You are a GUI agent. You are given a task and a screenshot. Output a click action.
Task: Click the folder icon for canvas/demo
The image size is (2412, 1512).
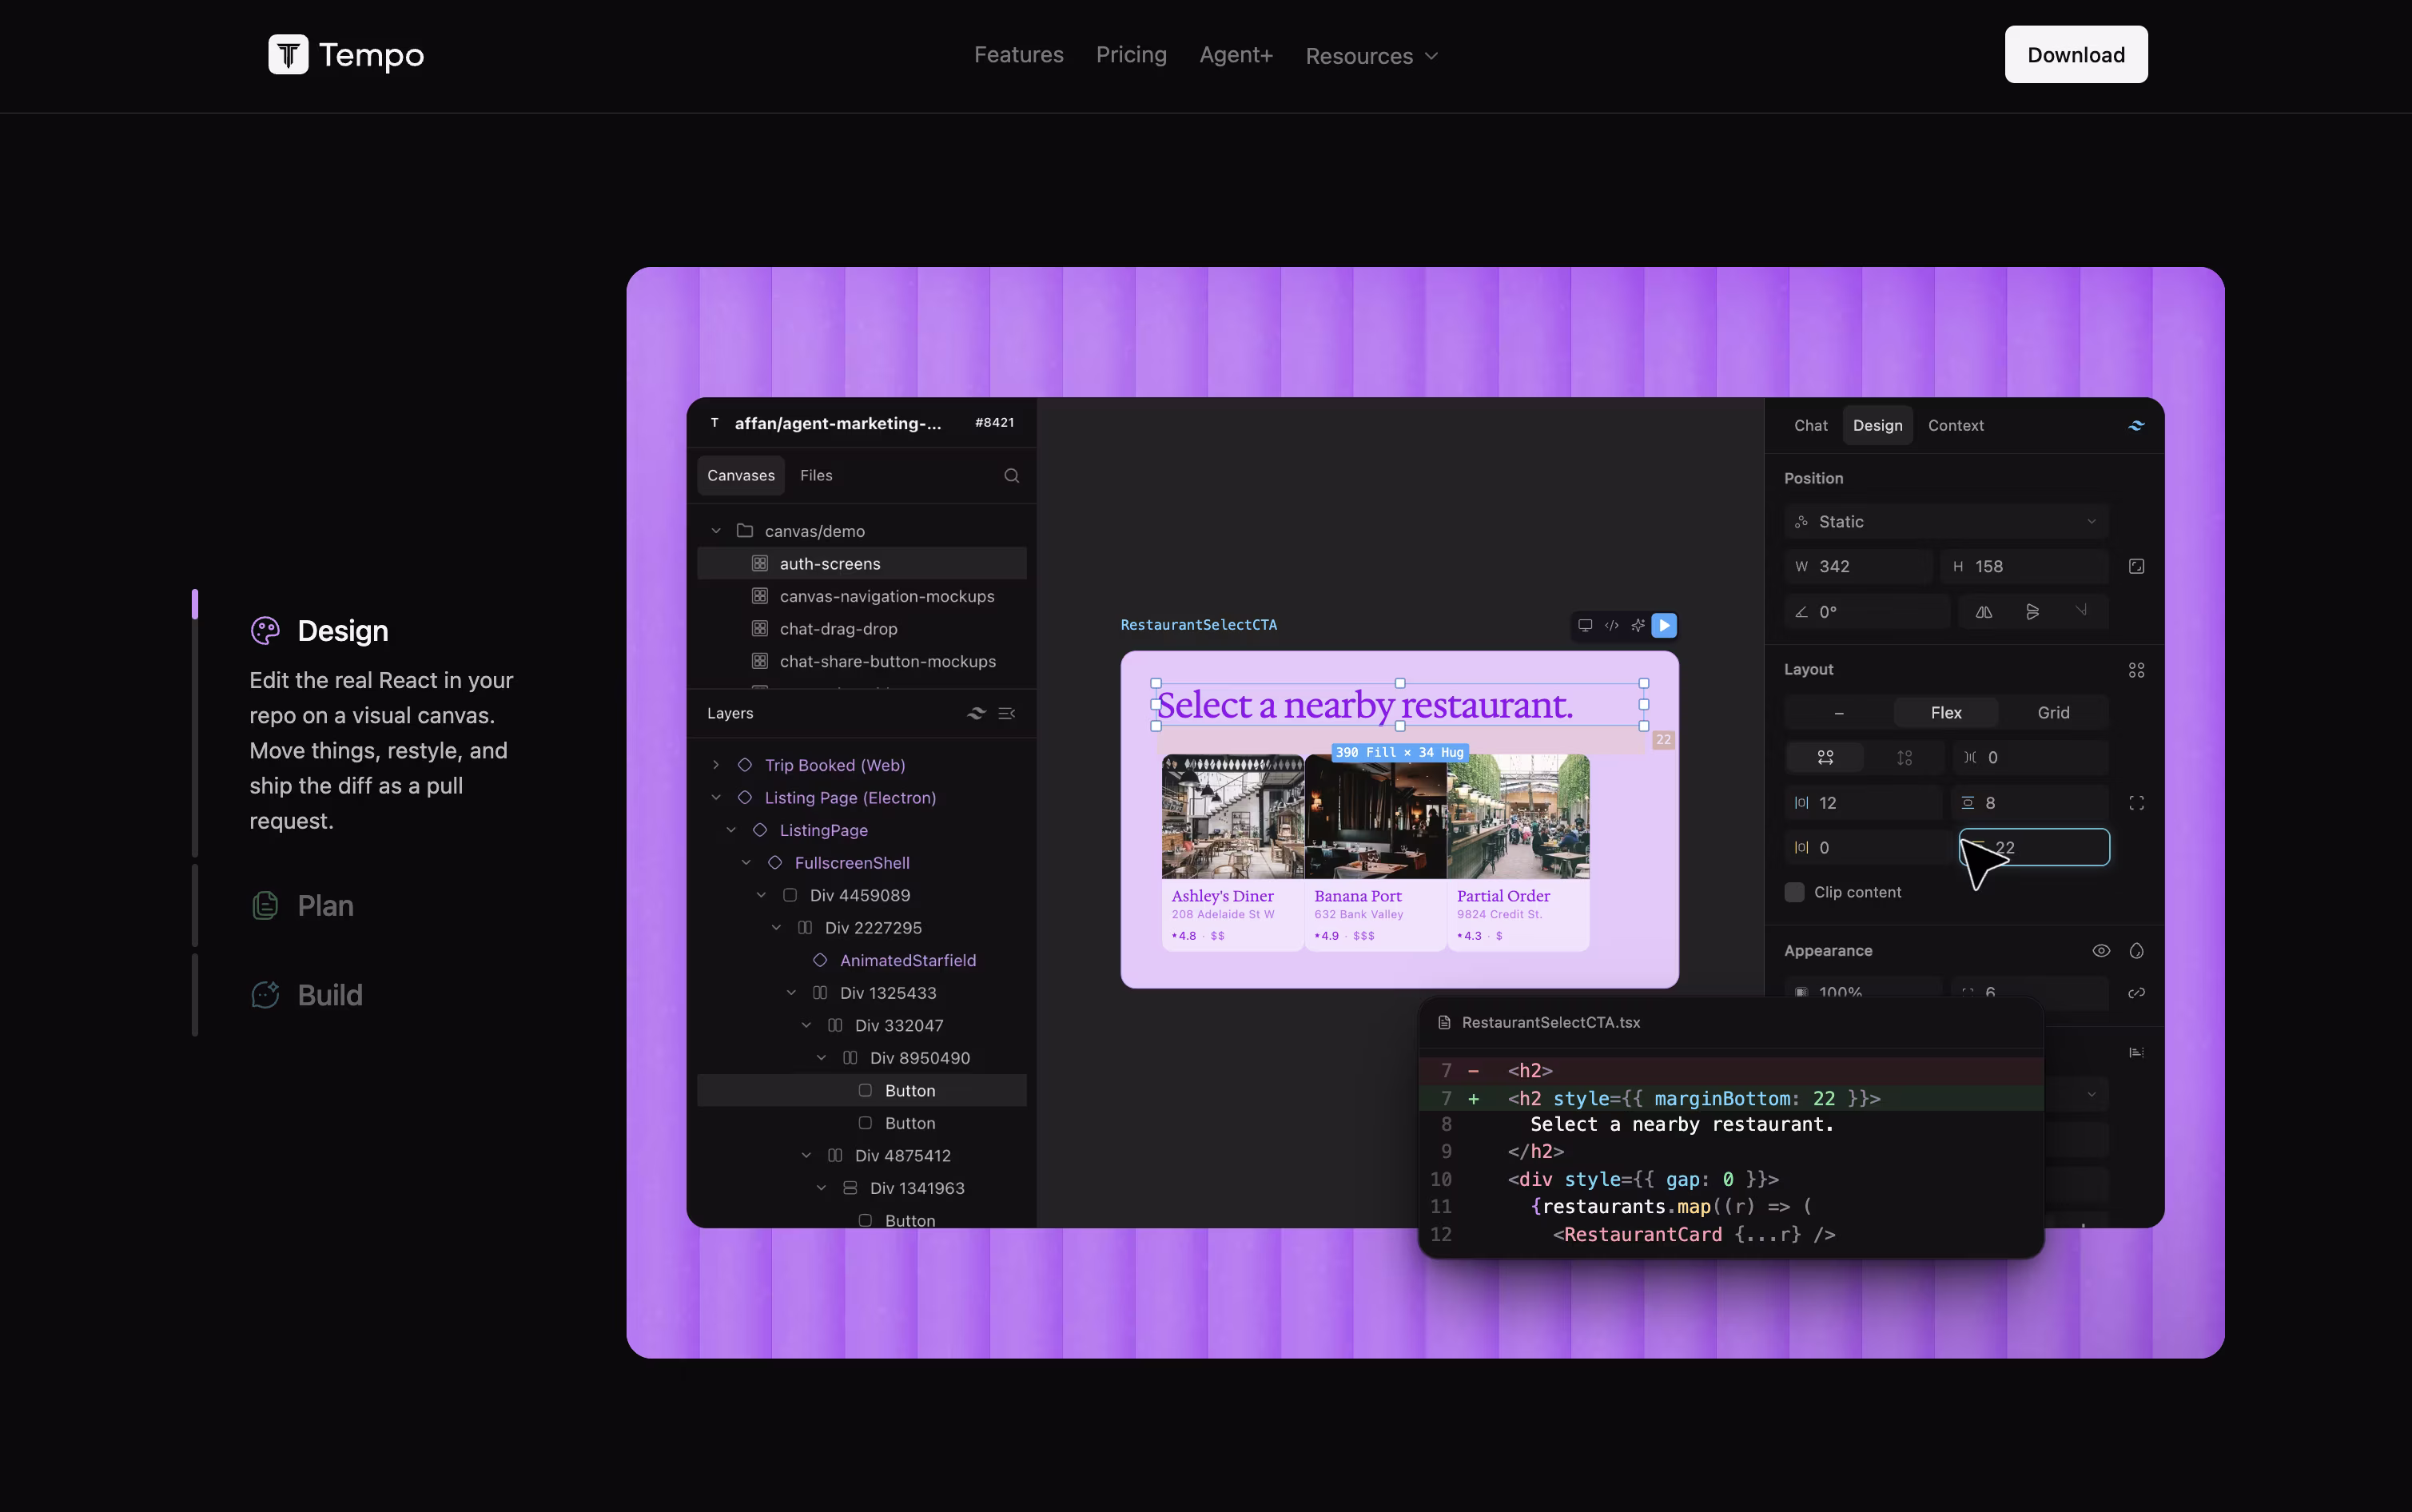tap(744, 530)
